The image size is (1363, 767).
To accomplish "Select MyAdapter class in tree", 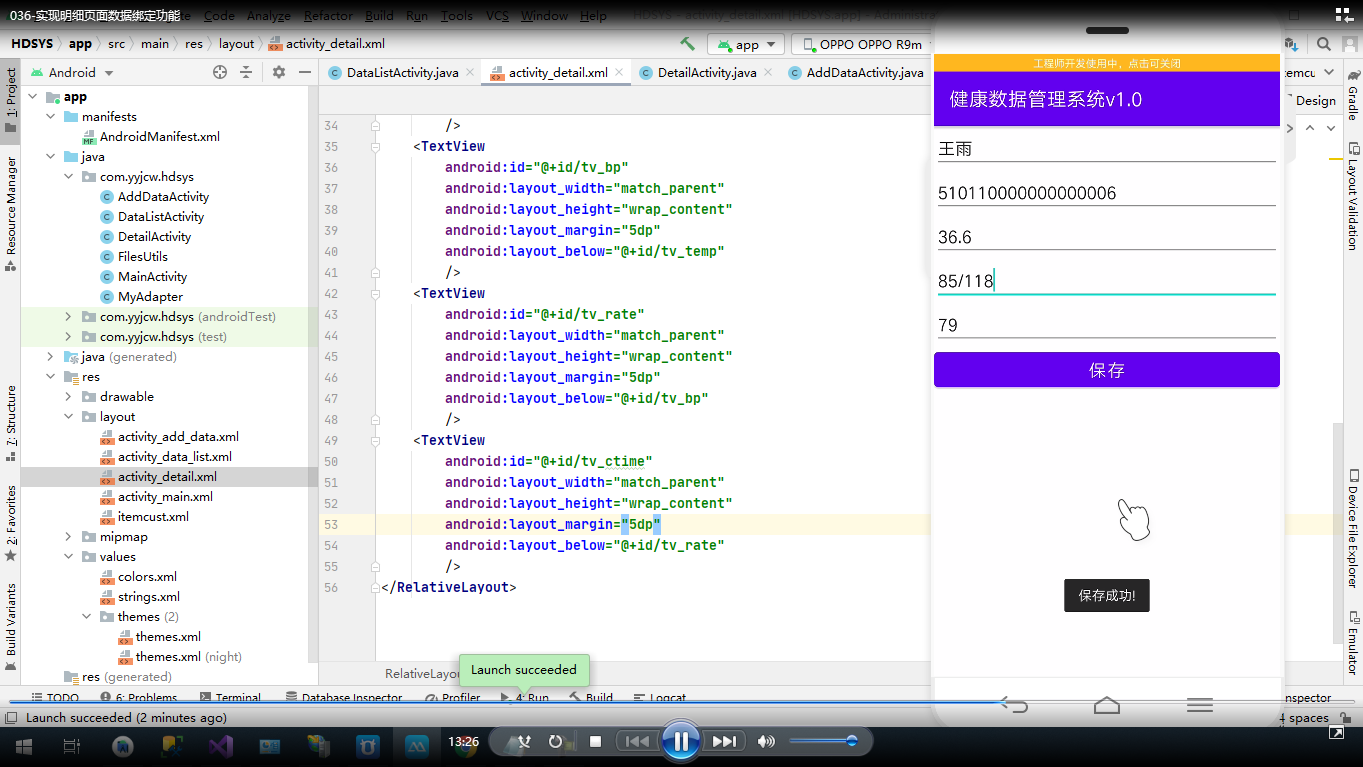I will pyautogui.click(x=150, y=297).
